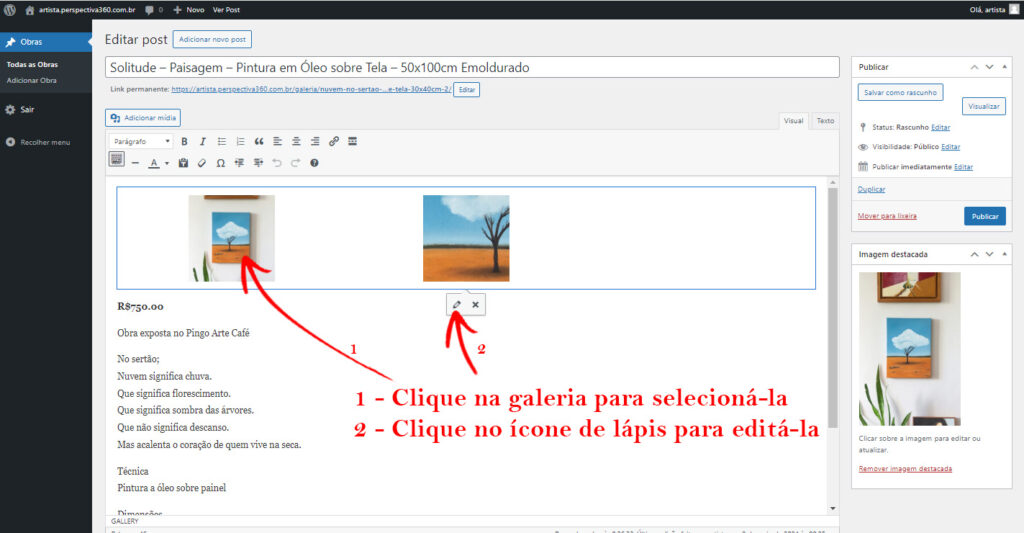Insert a bulleted list
1024x533 pixels.
[x=221, y=141]
